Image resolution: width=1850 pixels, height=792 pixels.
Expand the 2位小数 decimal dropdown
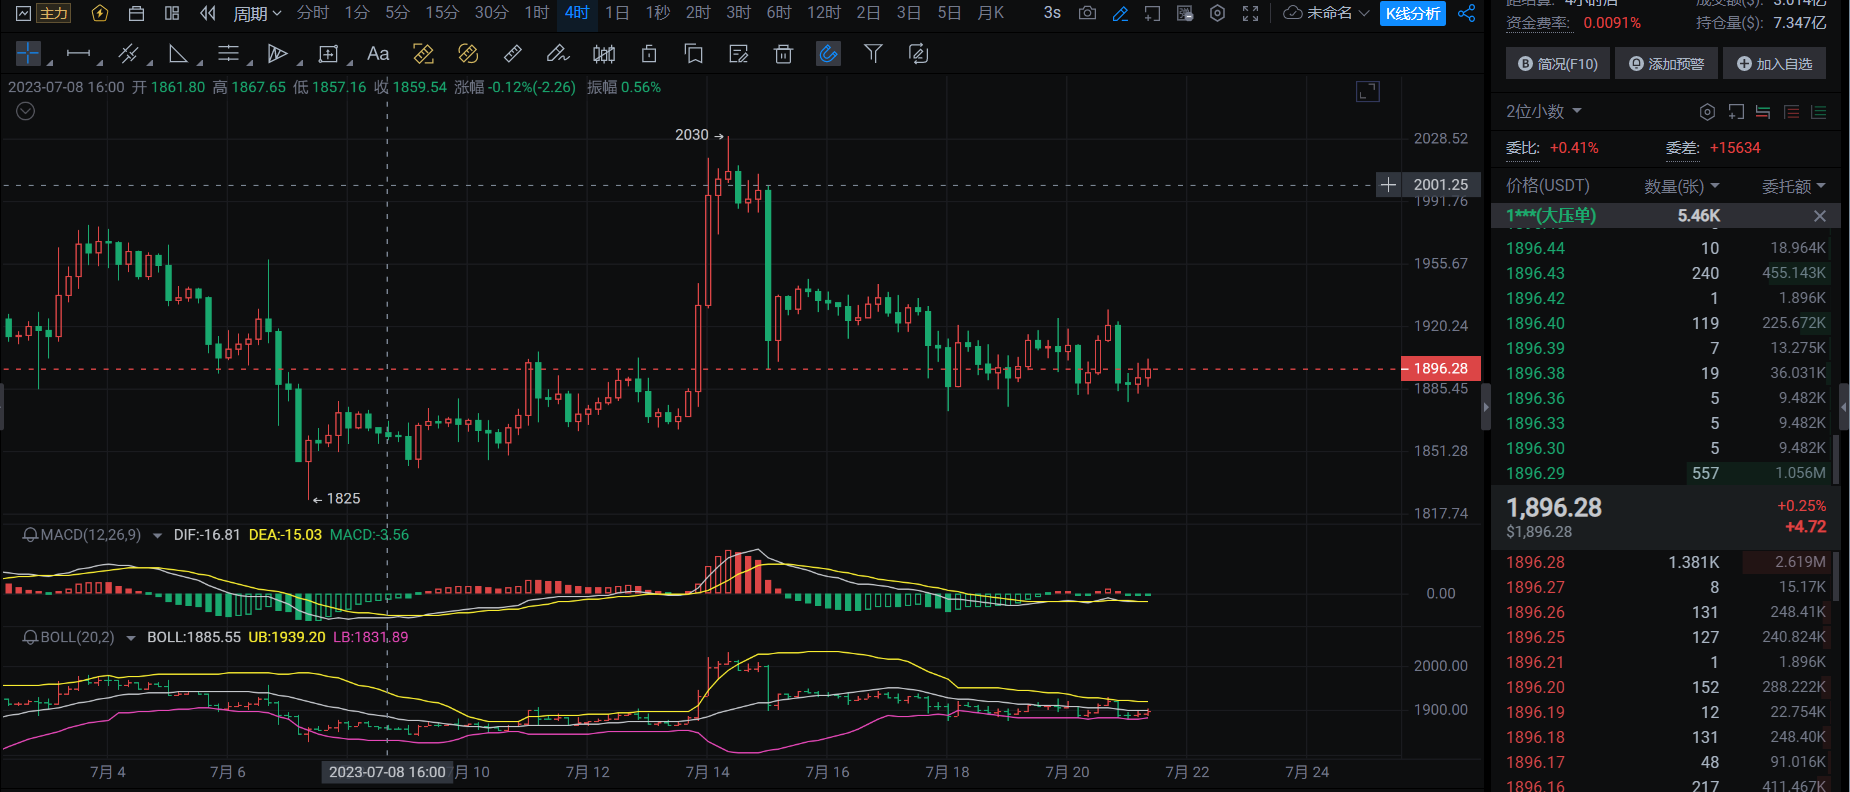pyautogui.click(x=1544, y=112)
